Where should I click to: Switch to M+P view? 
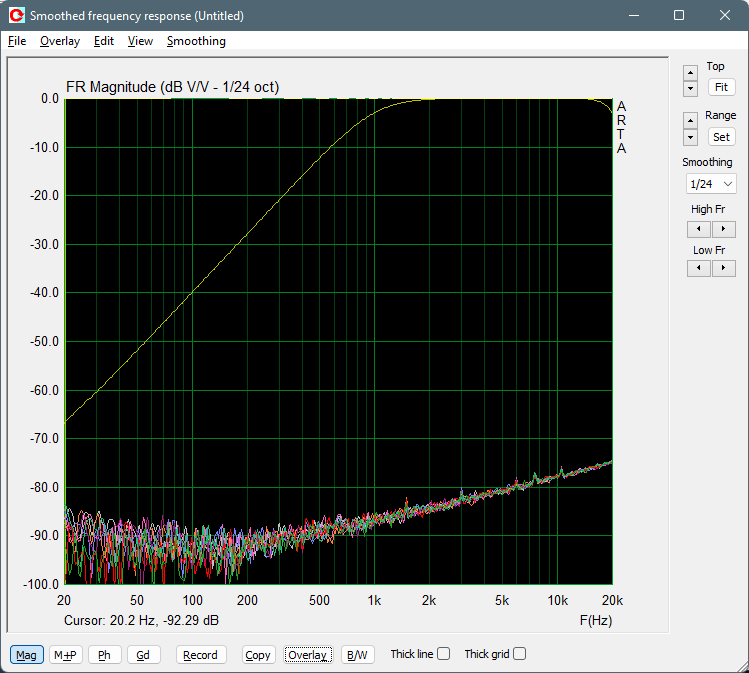click(x=65, y=655)
